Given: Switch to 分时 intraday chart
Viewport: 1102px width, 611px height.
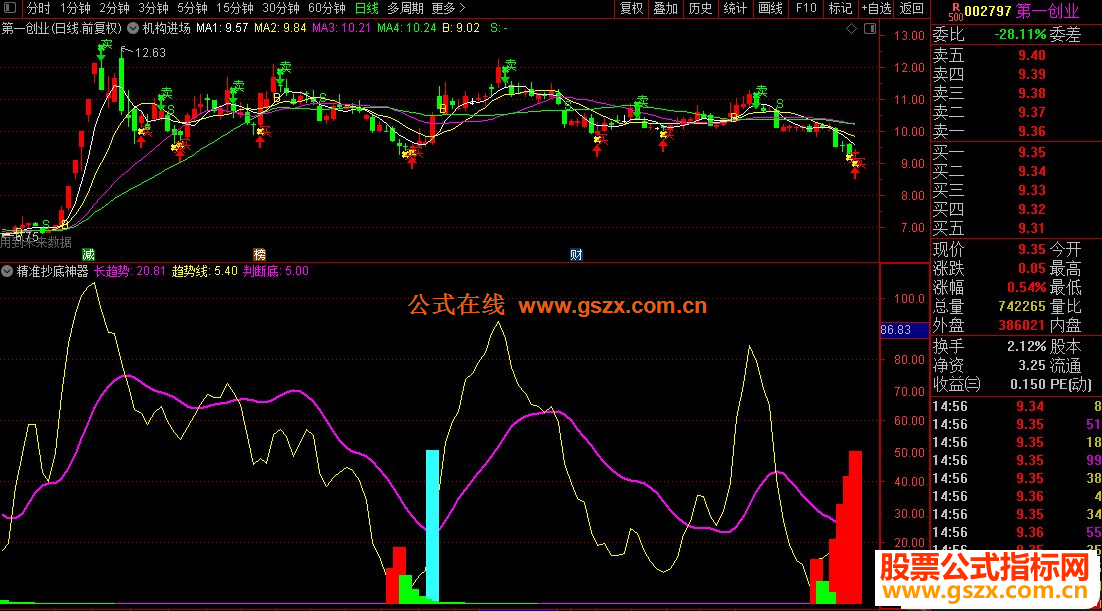Looking at the screenshot, I should pyautogui.click(x=39, y=8).
